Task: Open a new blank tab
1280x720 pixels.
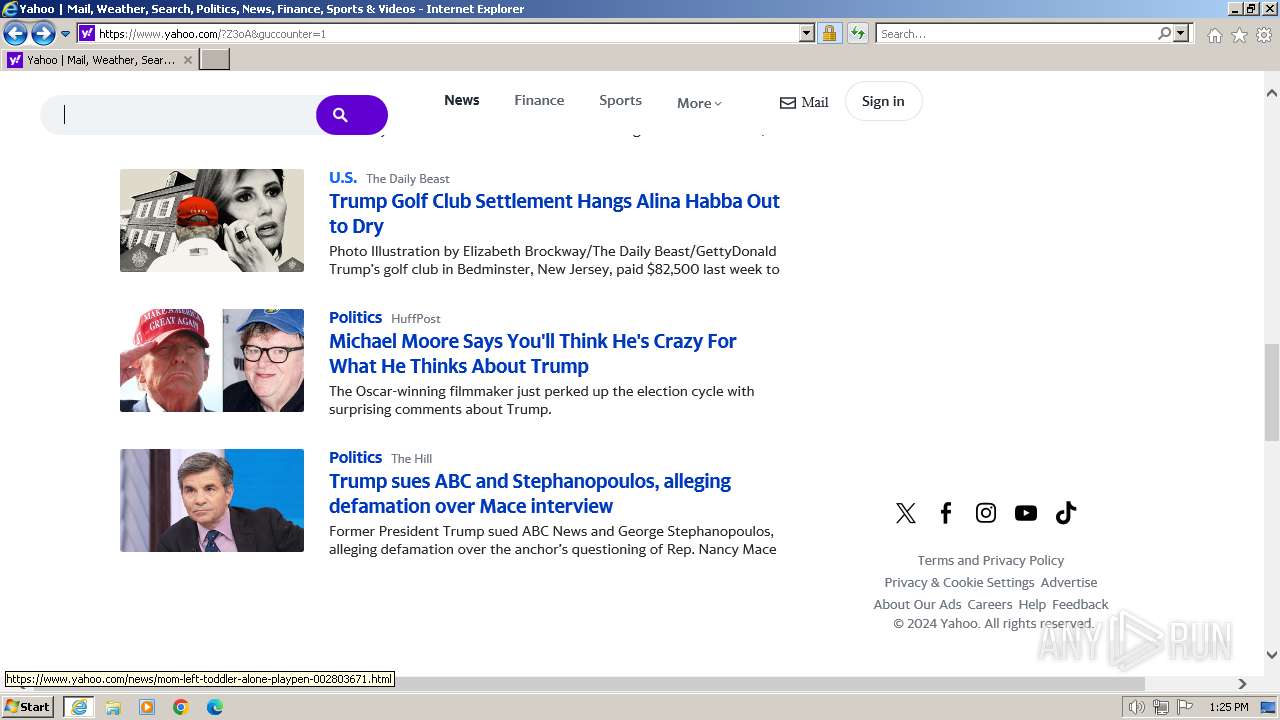Action: pos(215,60)
